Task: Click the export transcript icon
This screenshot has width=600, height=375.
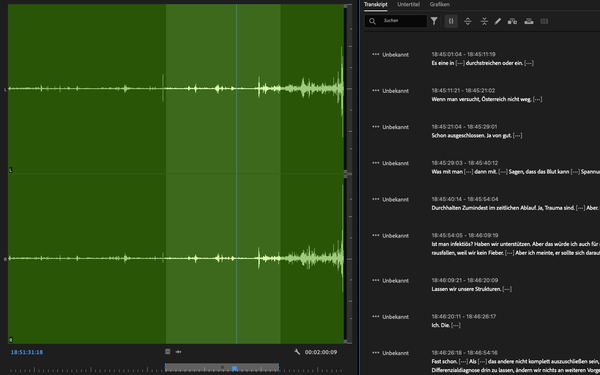Action: point(529,21)
